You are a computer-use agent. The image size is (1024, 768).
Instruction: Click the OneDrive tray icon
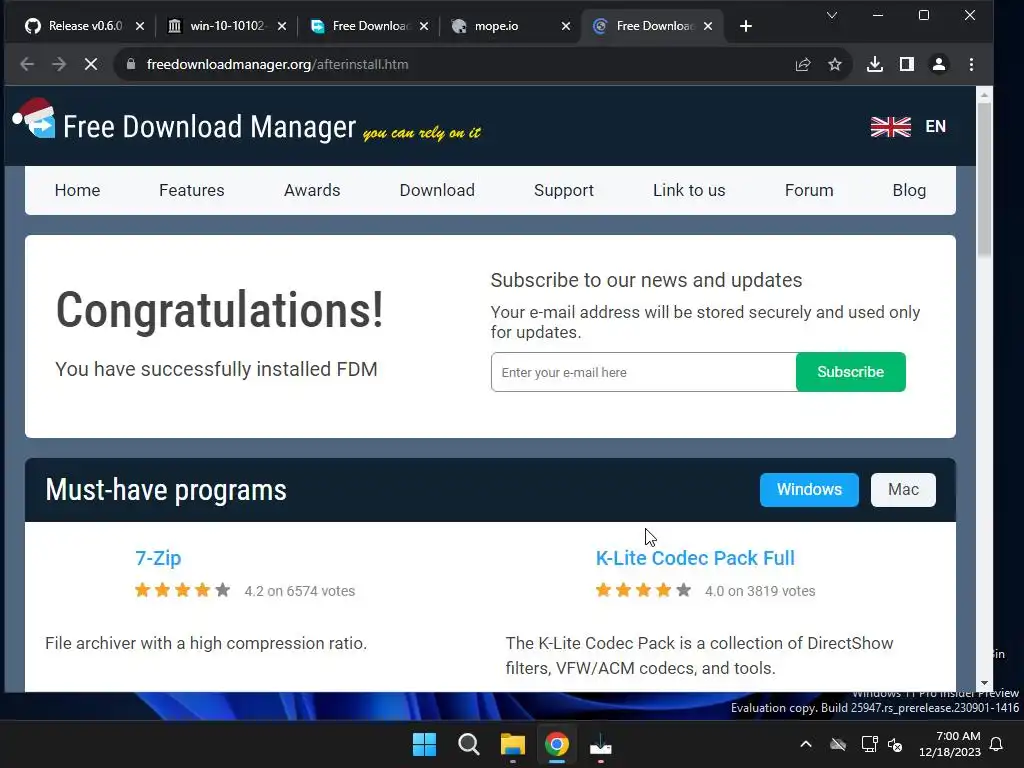point(838,744)
